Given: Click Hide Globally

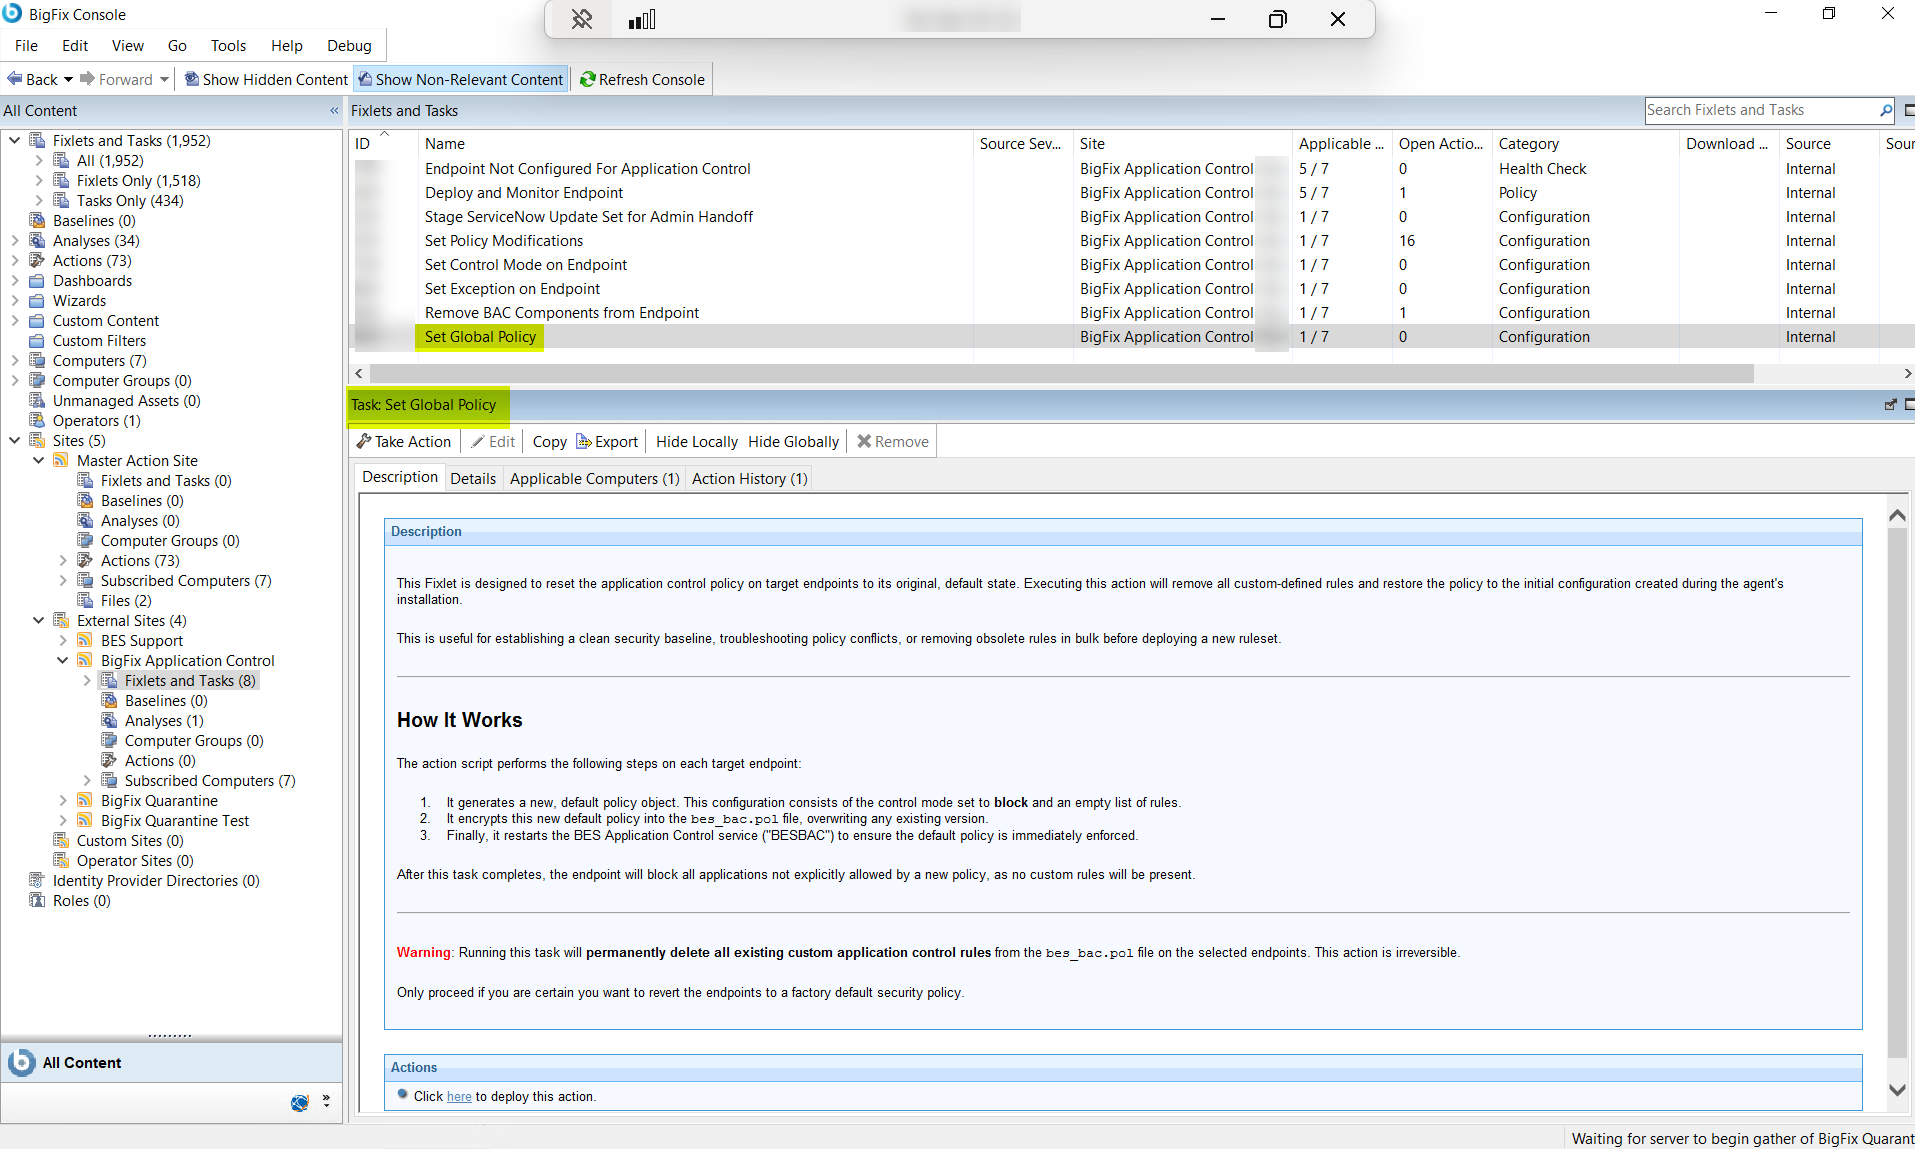Looking at the screenshot, I should [x=794, y=441].
